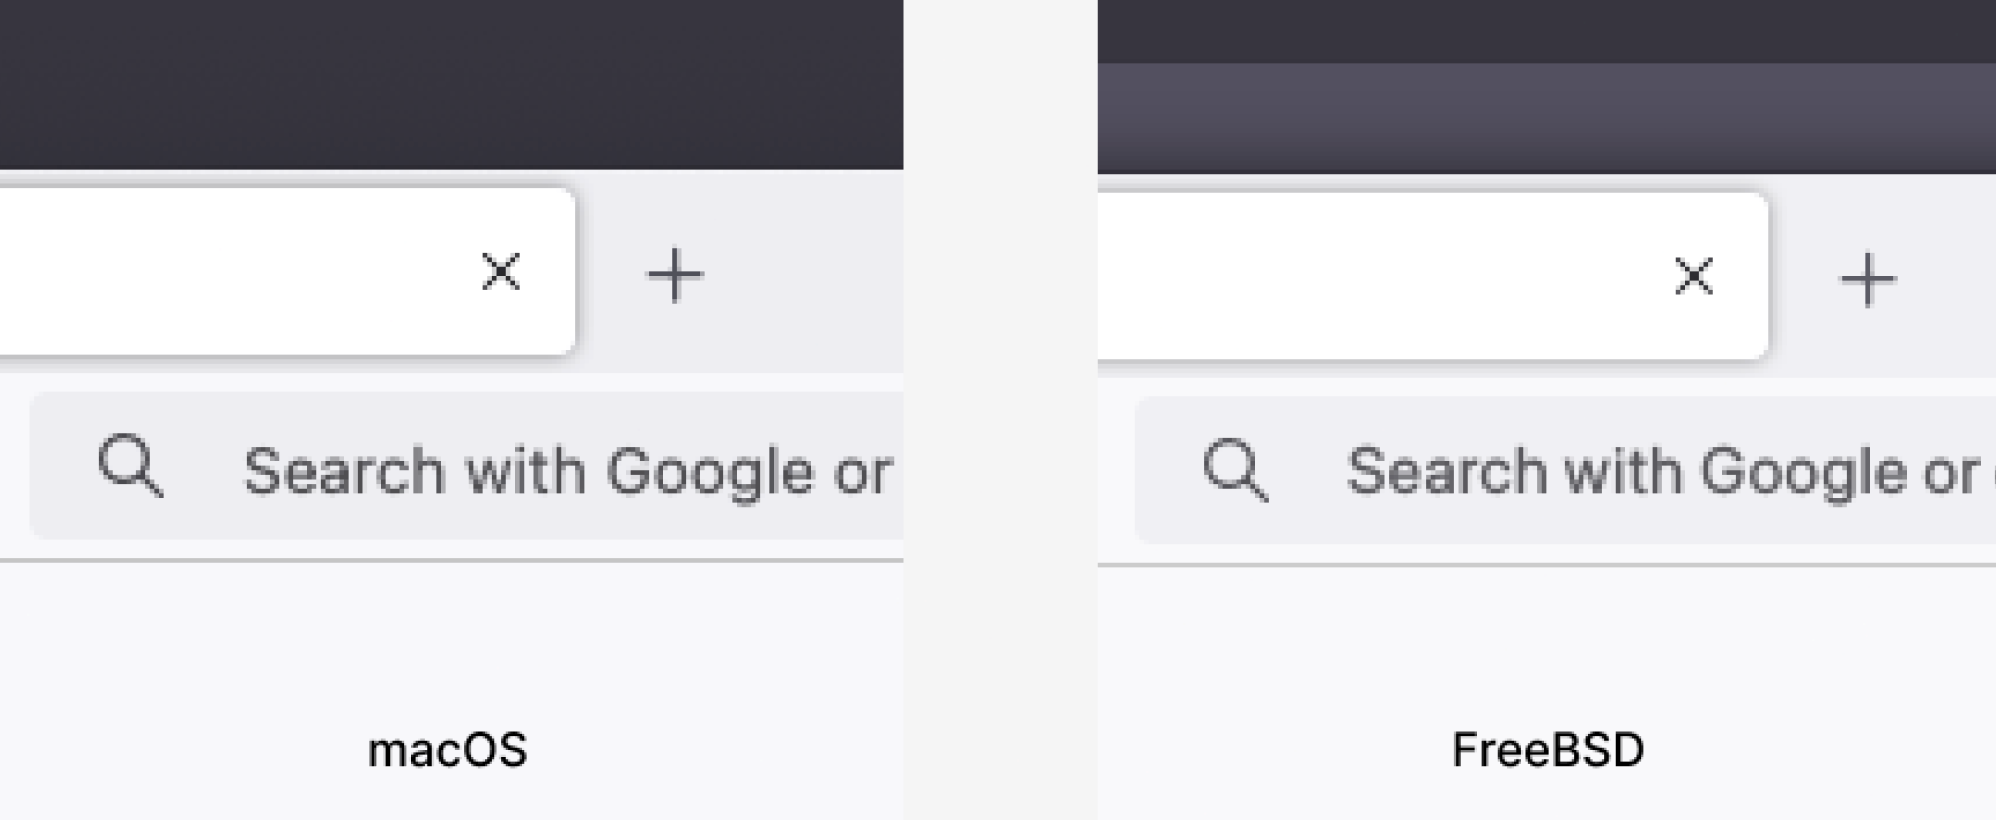The height and width of the screenshot is (820, 1996).
Task: Close the tab in the macOS screenshot
Action: 500,272
